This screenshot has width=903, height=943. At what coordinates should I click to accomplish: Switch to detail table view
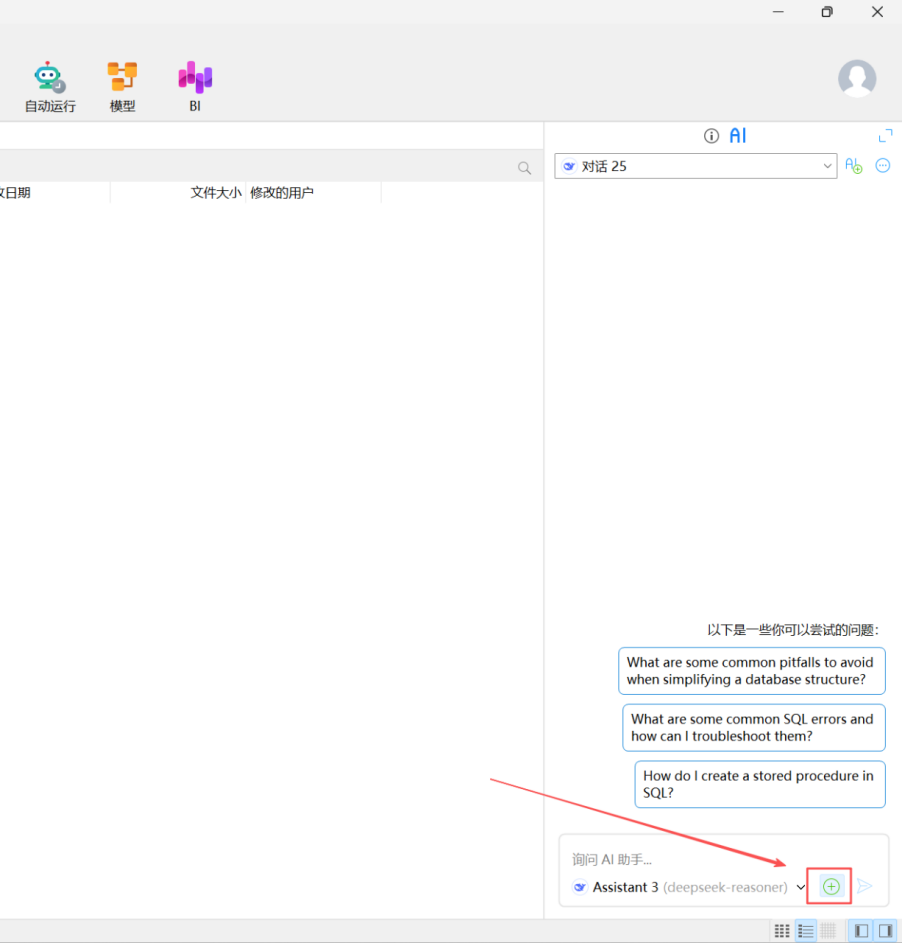(x=828, y=931)
